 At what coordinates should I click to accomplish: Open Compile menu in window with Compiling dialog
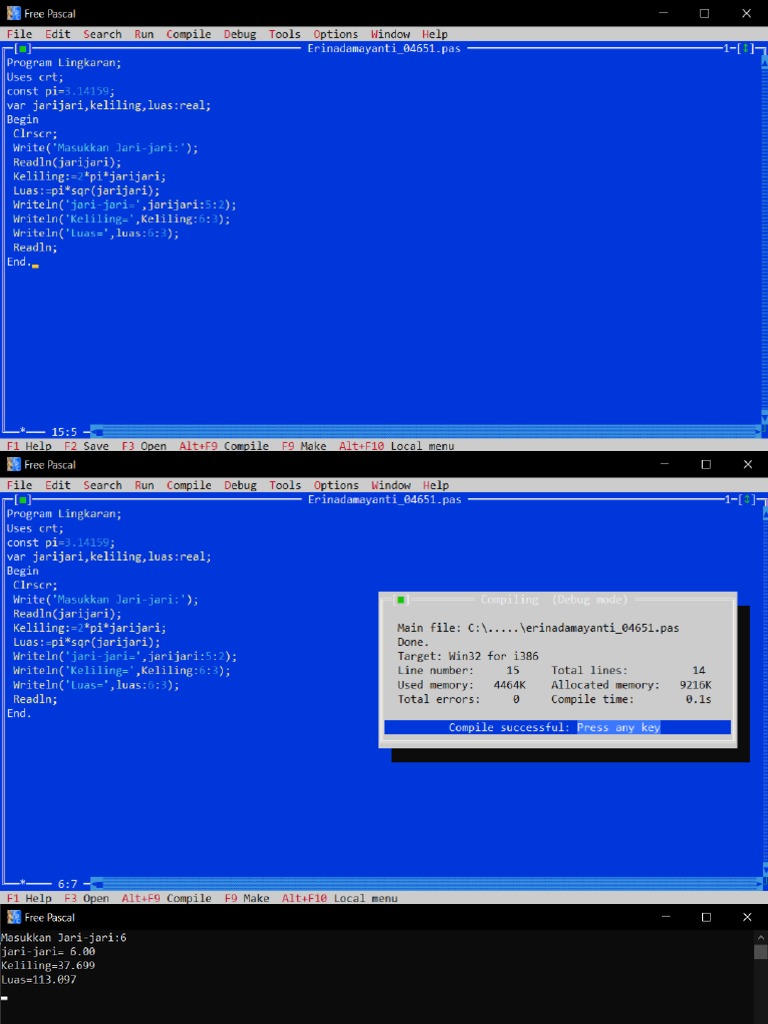(189, 485)
